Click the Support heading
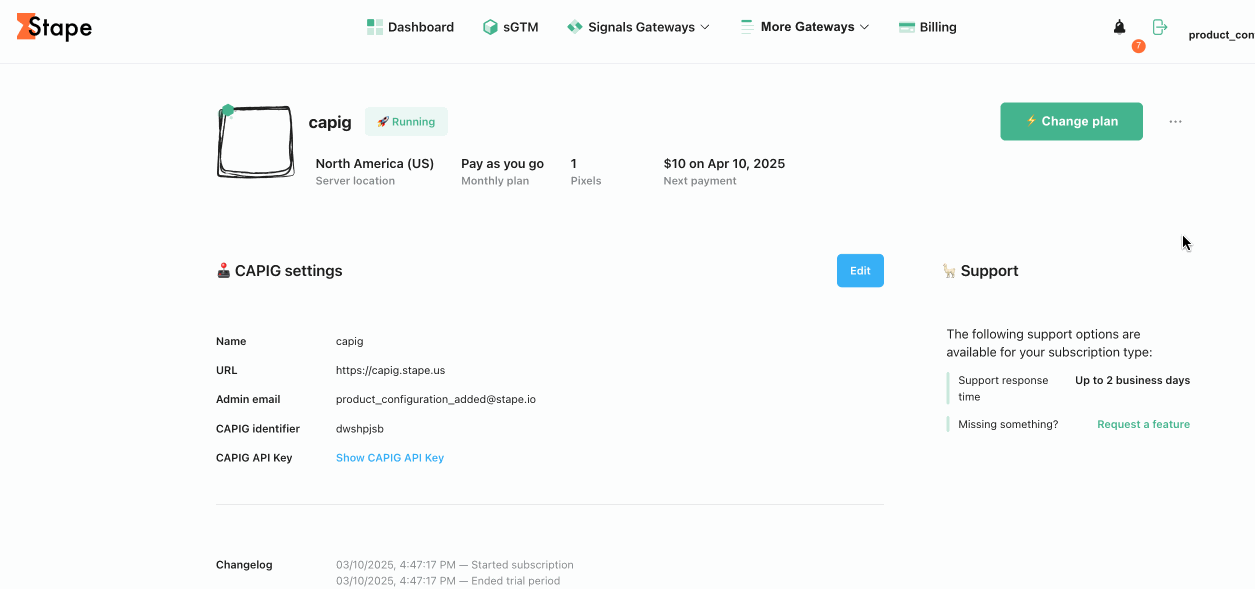 click(980, 270)
